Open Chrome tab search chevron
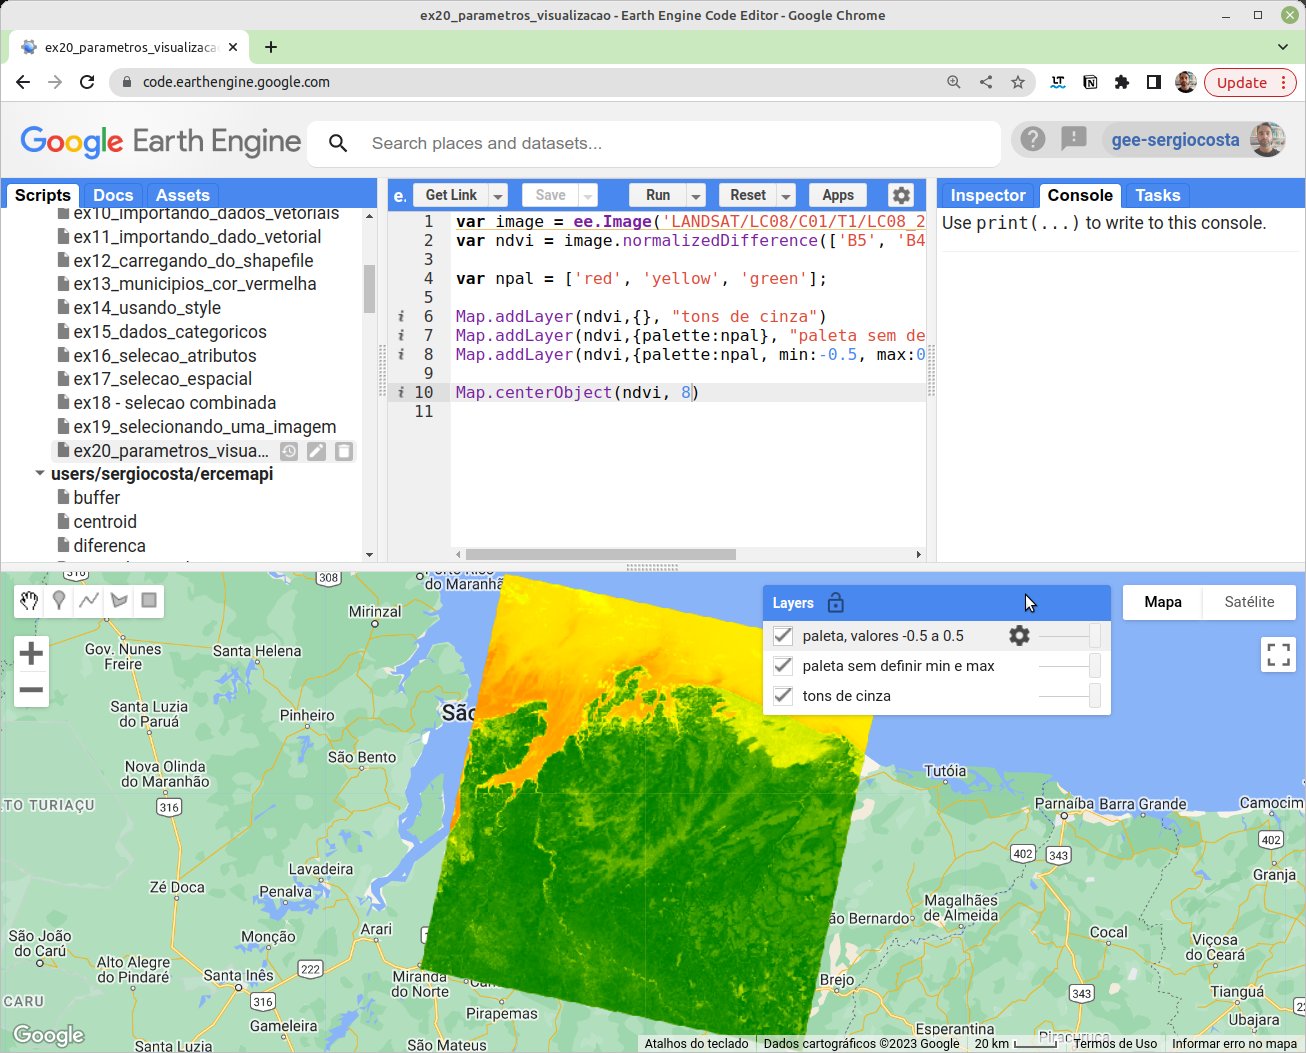 [x=1283, y=46]
